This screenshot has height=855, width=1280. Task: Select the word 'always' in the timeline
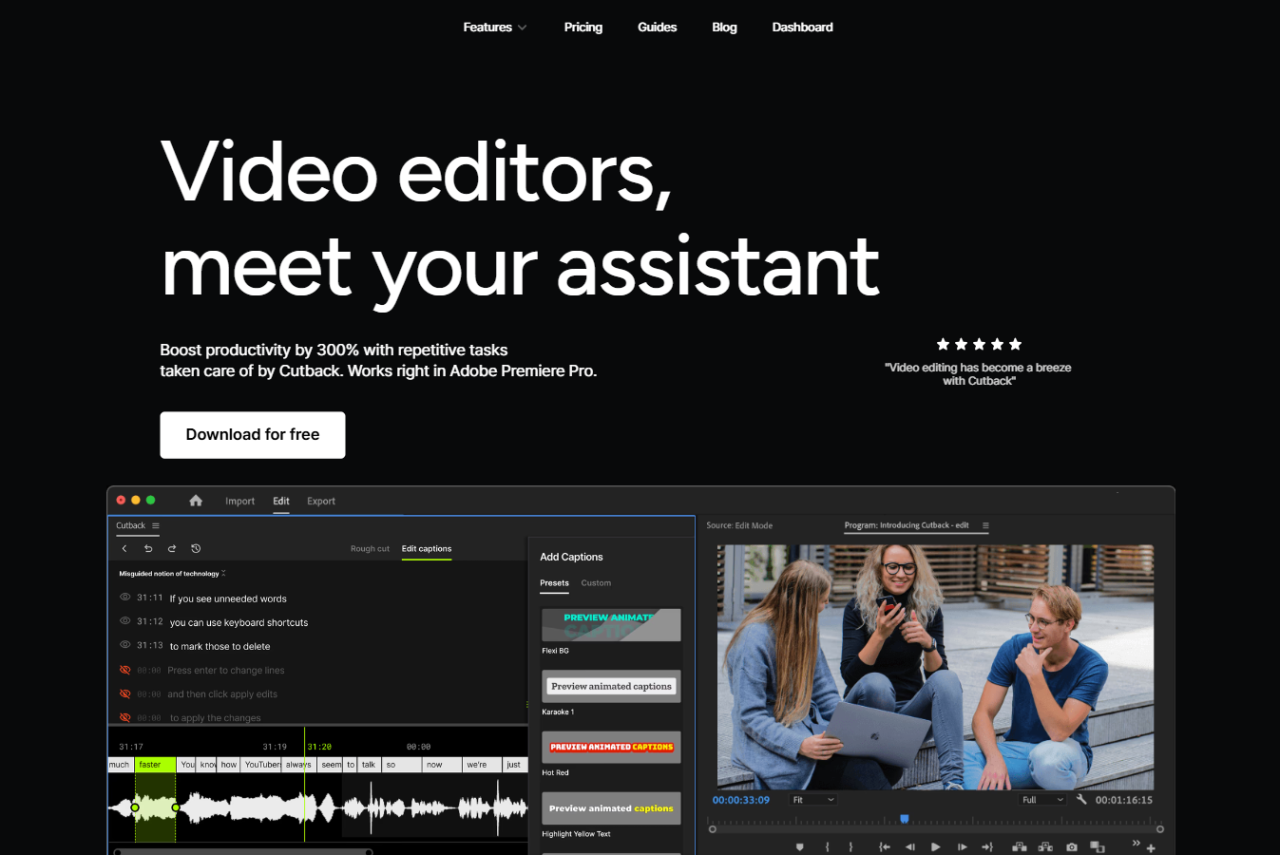click(299, 765)
